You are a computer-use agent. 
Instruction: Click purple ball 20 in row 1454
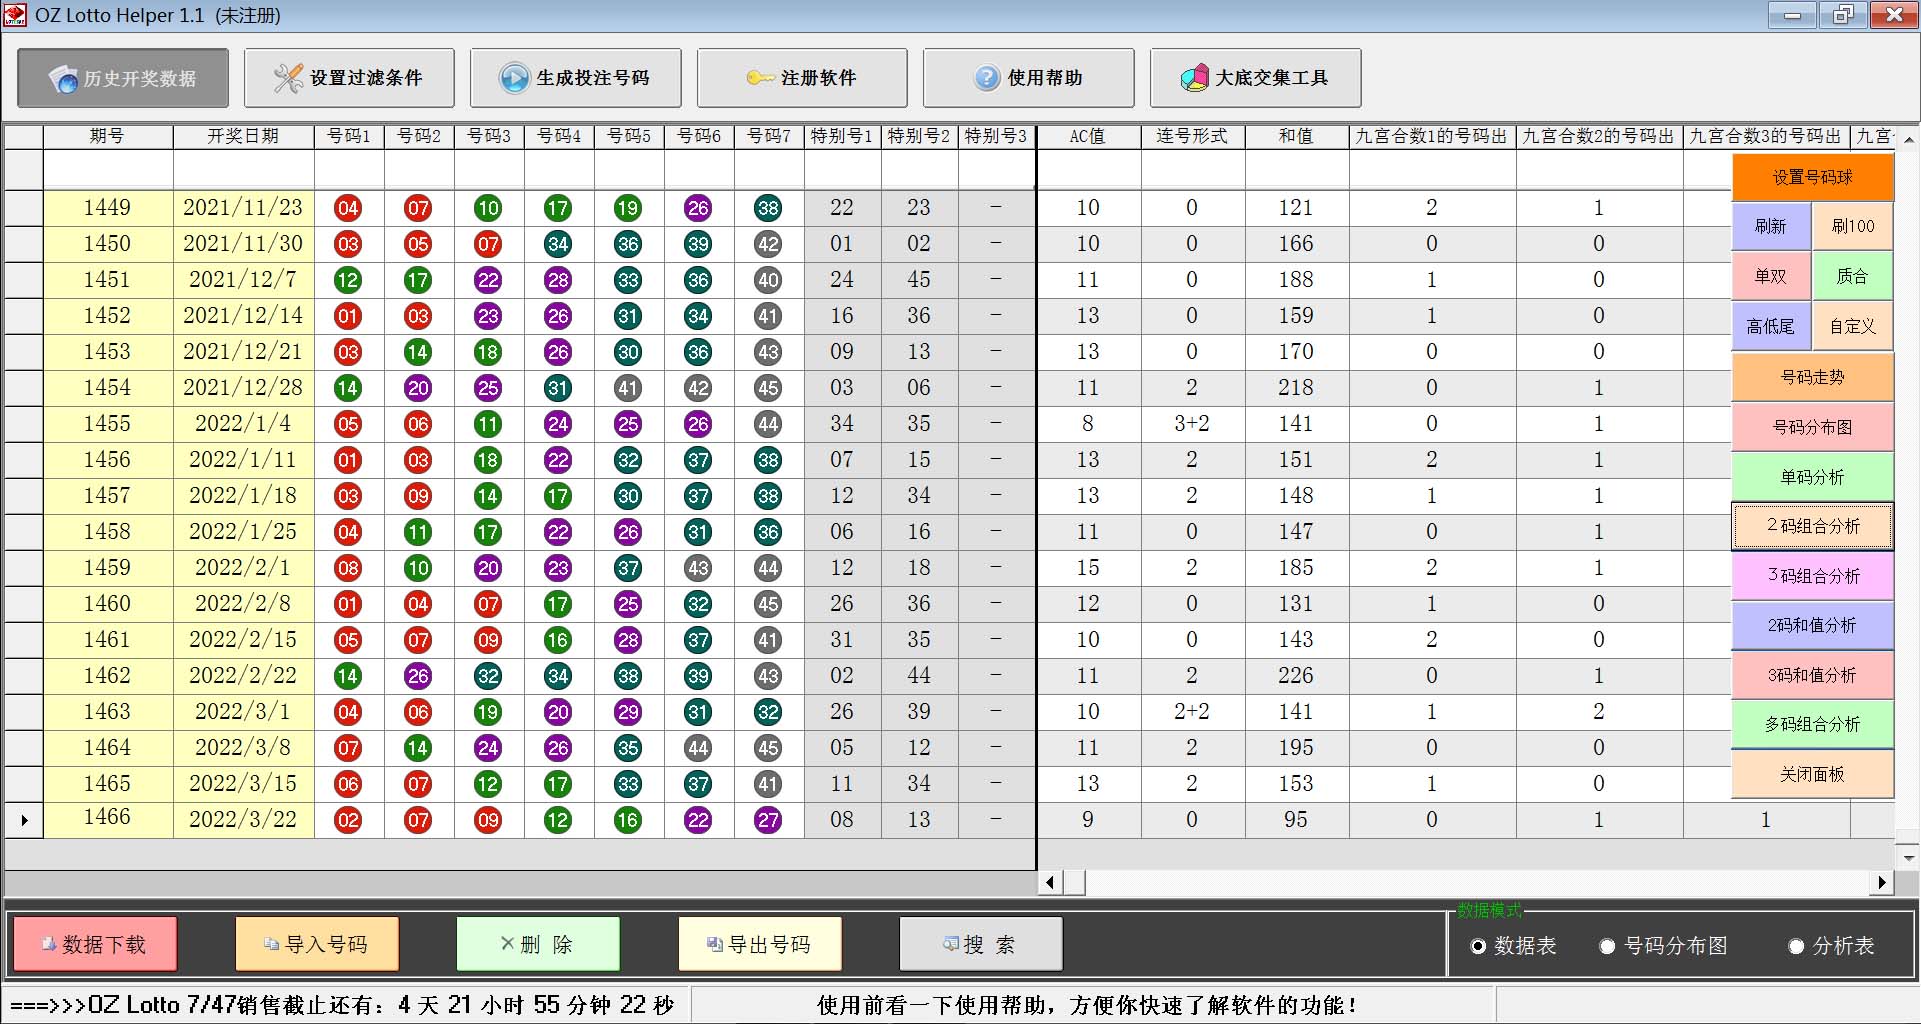point(418,389)
